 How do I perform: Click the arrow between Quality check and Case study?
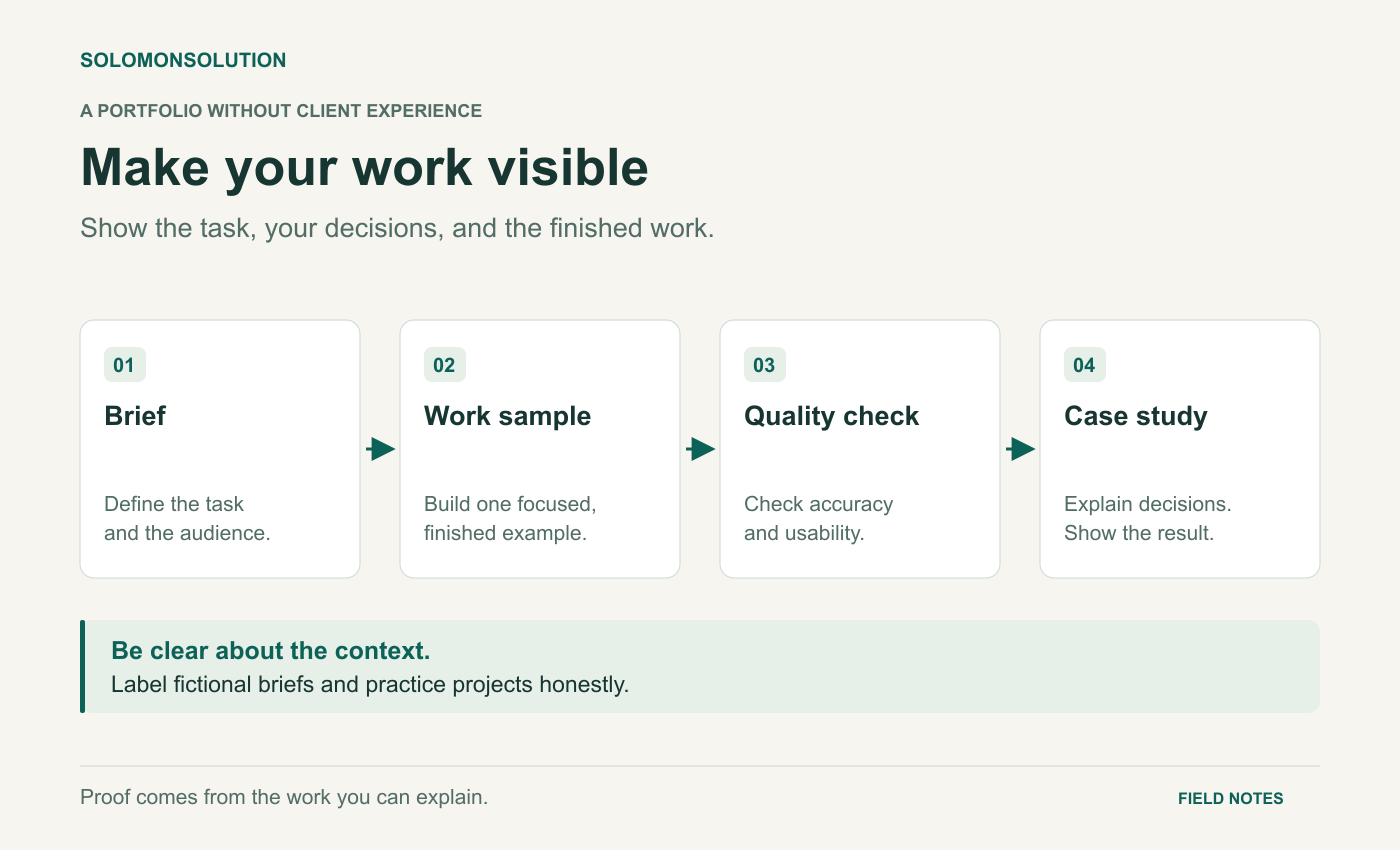pyautogui.click(x=1020, y=449)
